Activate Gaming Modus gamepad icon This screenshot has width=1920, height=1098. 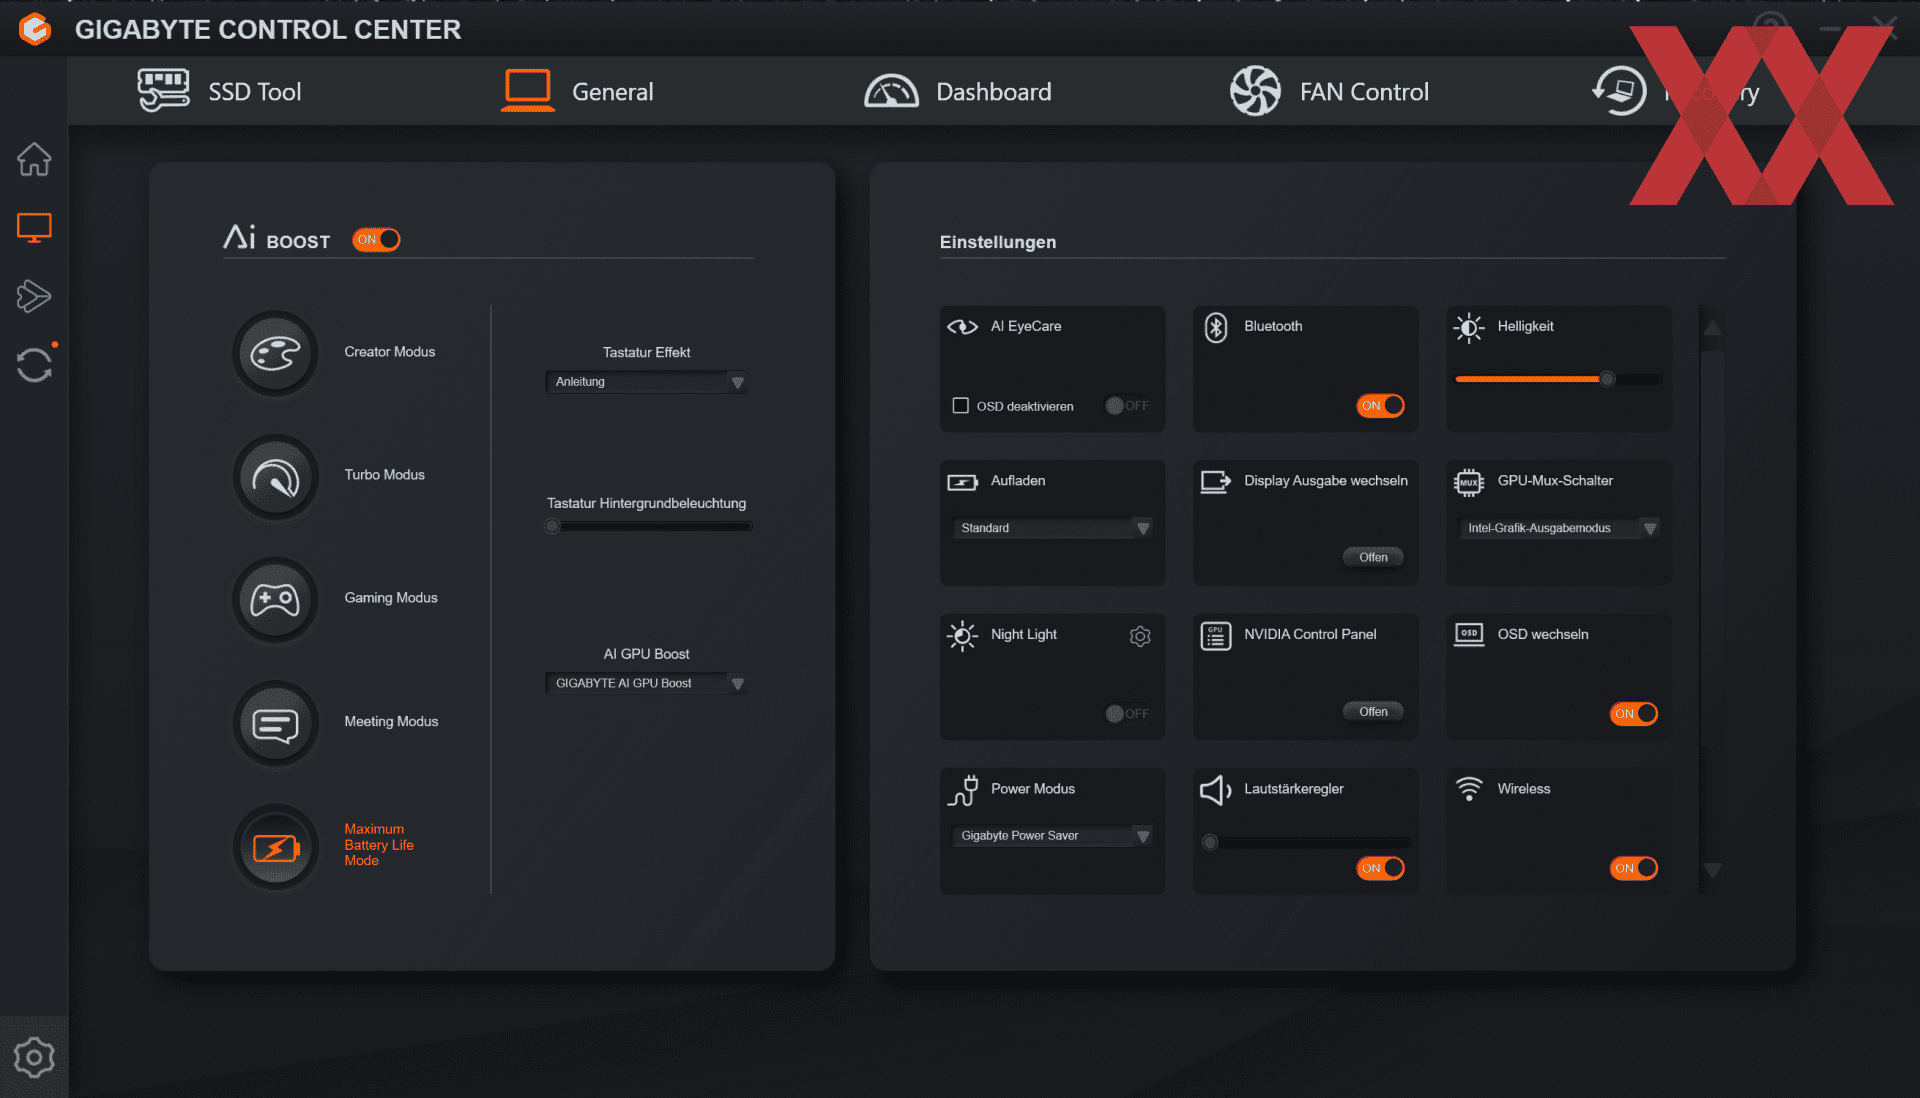275,600
